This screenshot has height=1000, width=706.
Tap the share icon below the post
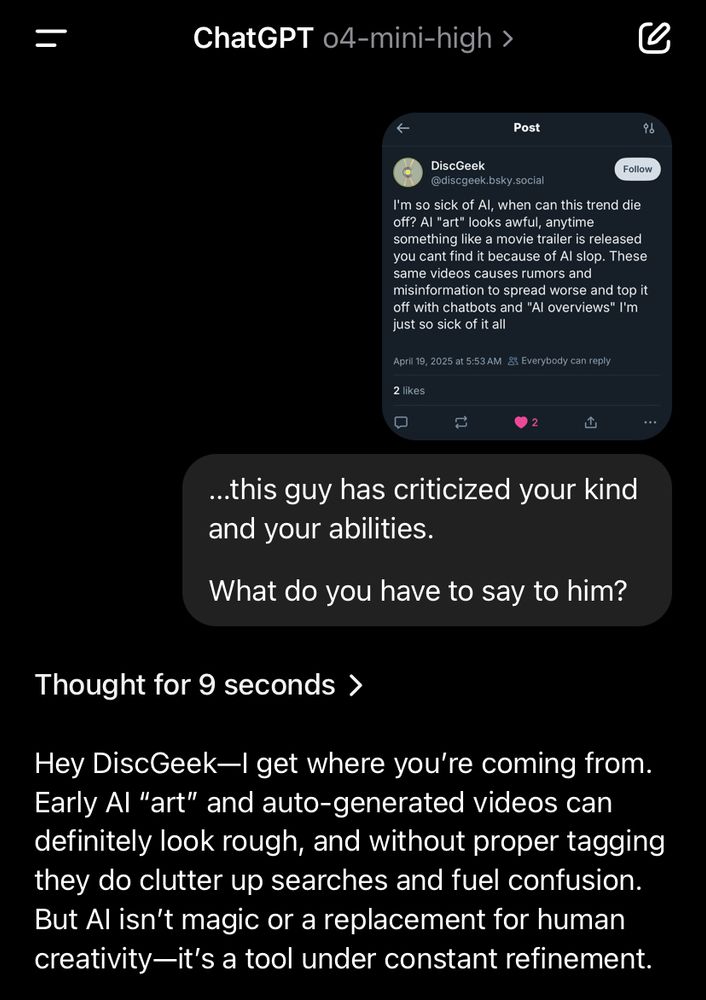pos(591,422)
